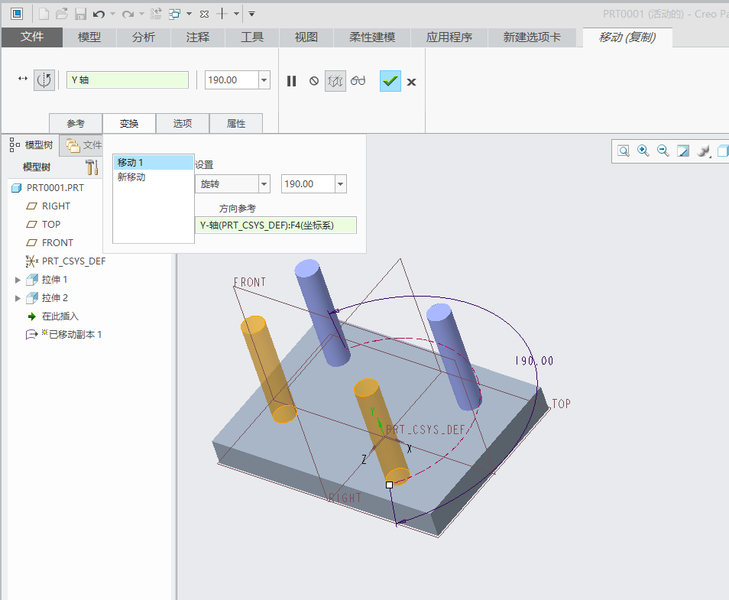This screenshot has height=600, width=729.
Task: Open model tree settings hammer icon
Action: (92, 167)
